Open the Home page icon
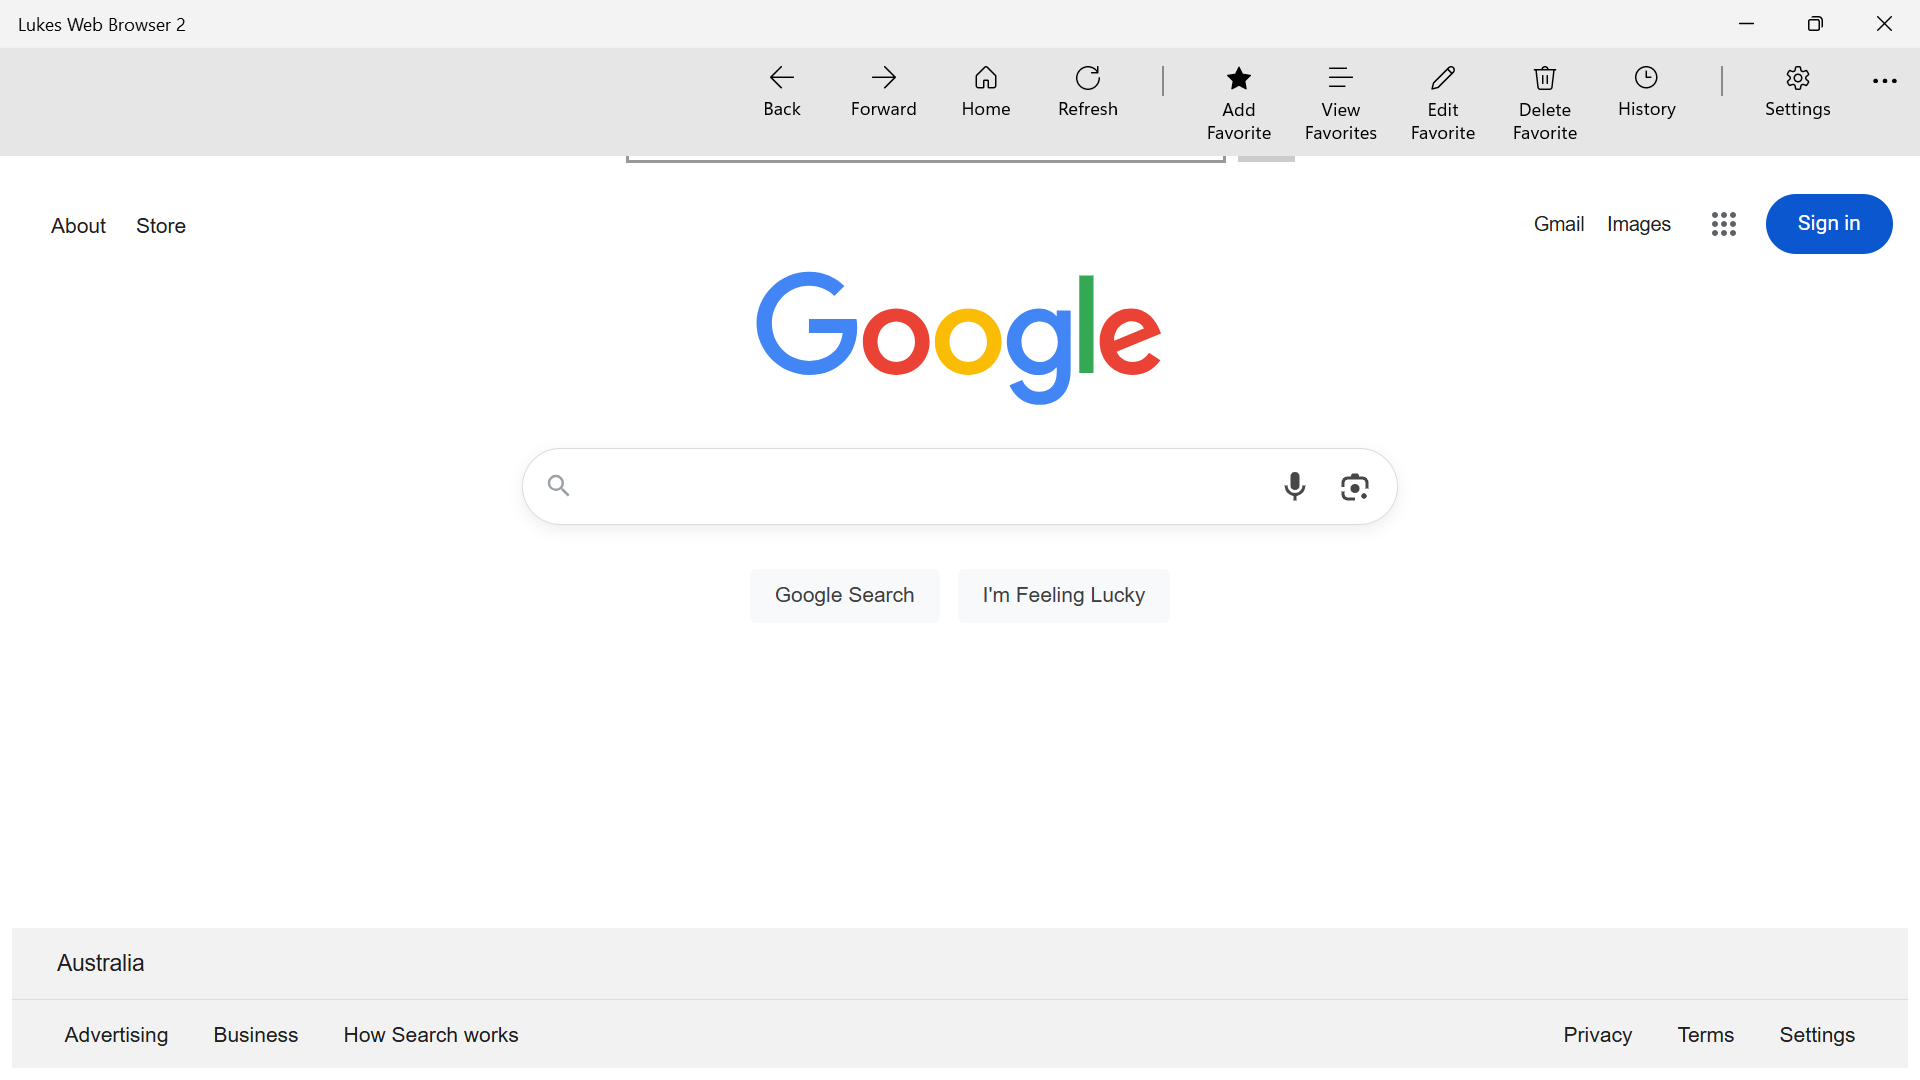The width and height of the screenshot is (1920, 1080). click(x=986, y=92)
